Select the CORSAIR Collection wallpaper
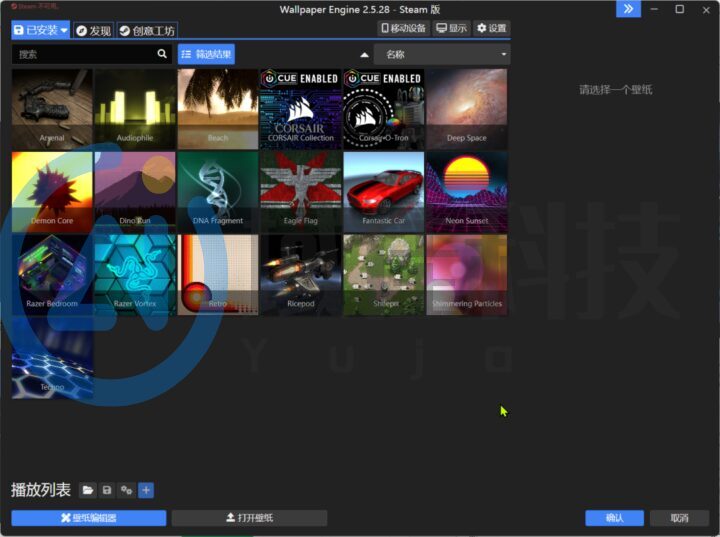720x537 pixels. pos(301,109)
